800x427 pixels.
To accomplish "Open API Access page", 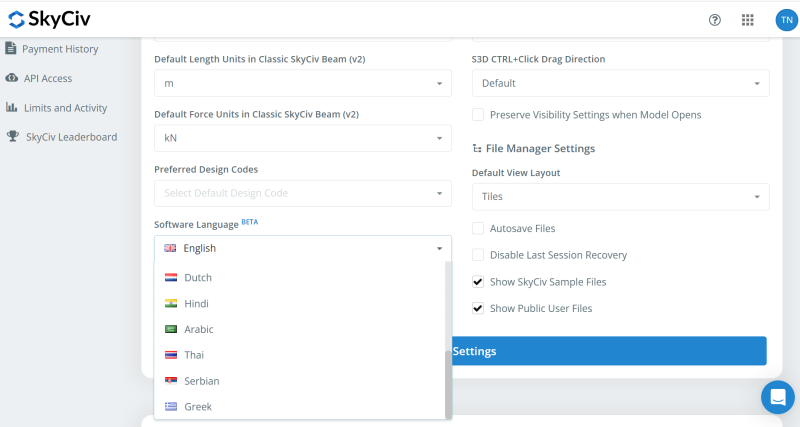I will coord(47,78).
